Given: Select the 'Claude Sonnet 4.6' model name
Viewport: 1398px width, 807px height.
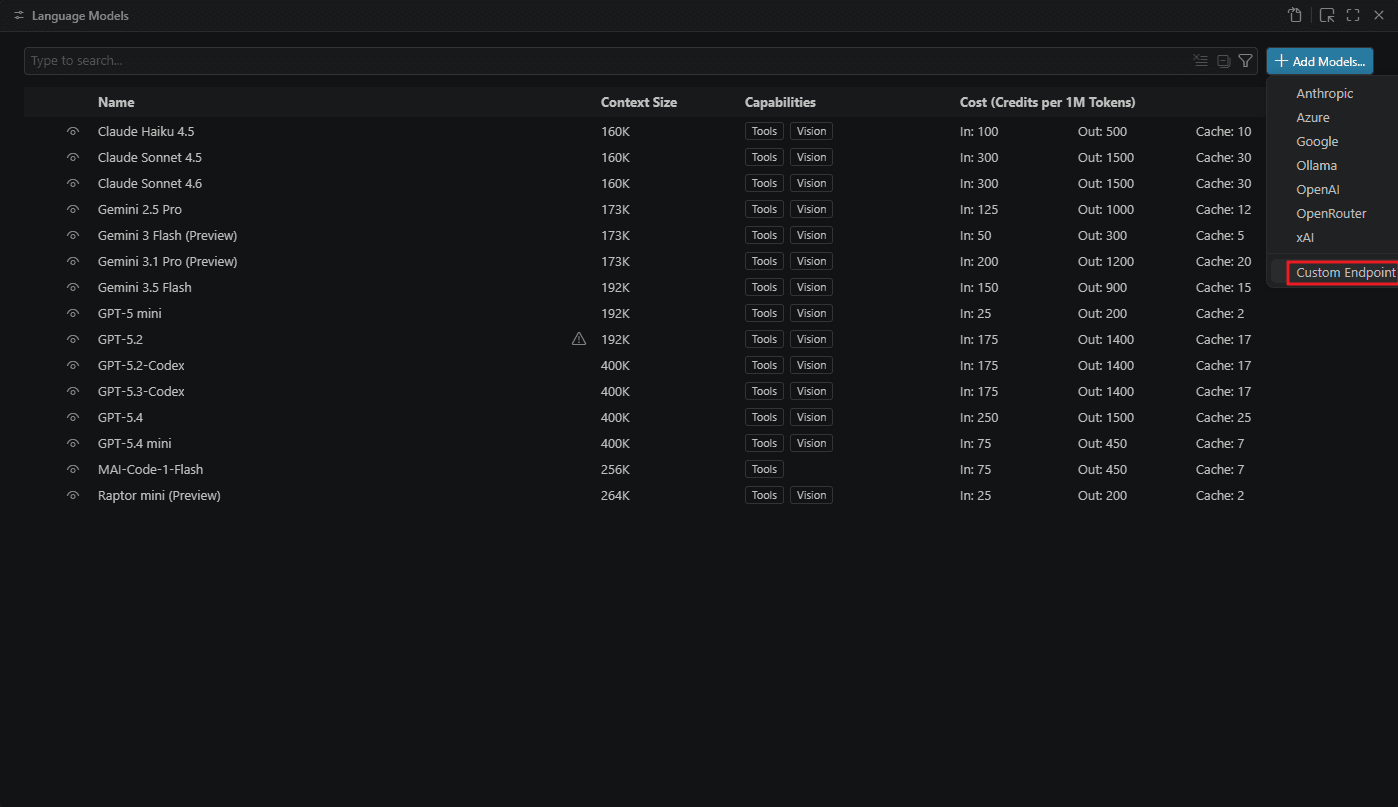Looking at the screenshot, I should (150, 183).
